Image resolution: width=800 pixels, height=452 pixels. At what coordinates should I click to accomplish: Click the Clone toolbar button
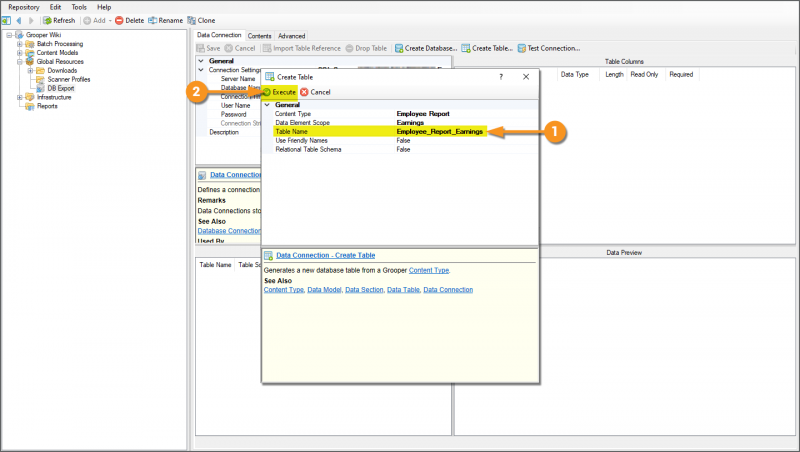click(x=201, y=20)
